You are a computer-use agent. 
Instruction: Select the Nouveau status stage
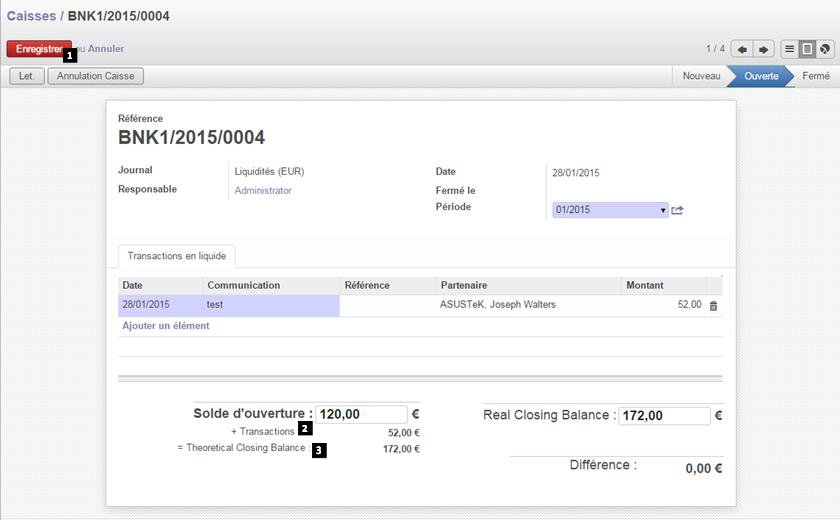(701, 76)
